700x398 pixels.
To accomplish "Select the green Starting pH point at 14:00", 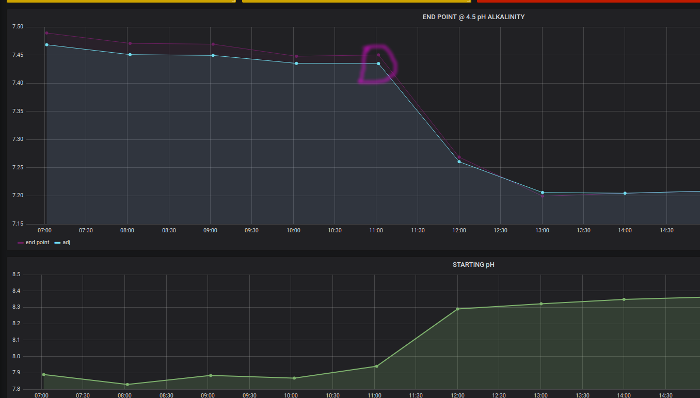I will [x=624, y=299].
